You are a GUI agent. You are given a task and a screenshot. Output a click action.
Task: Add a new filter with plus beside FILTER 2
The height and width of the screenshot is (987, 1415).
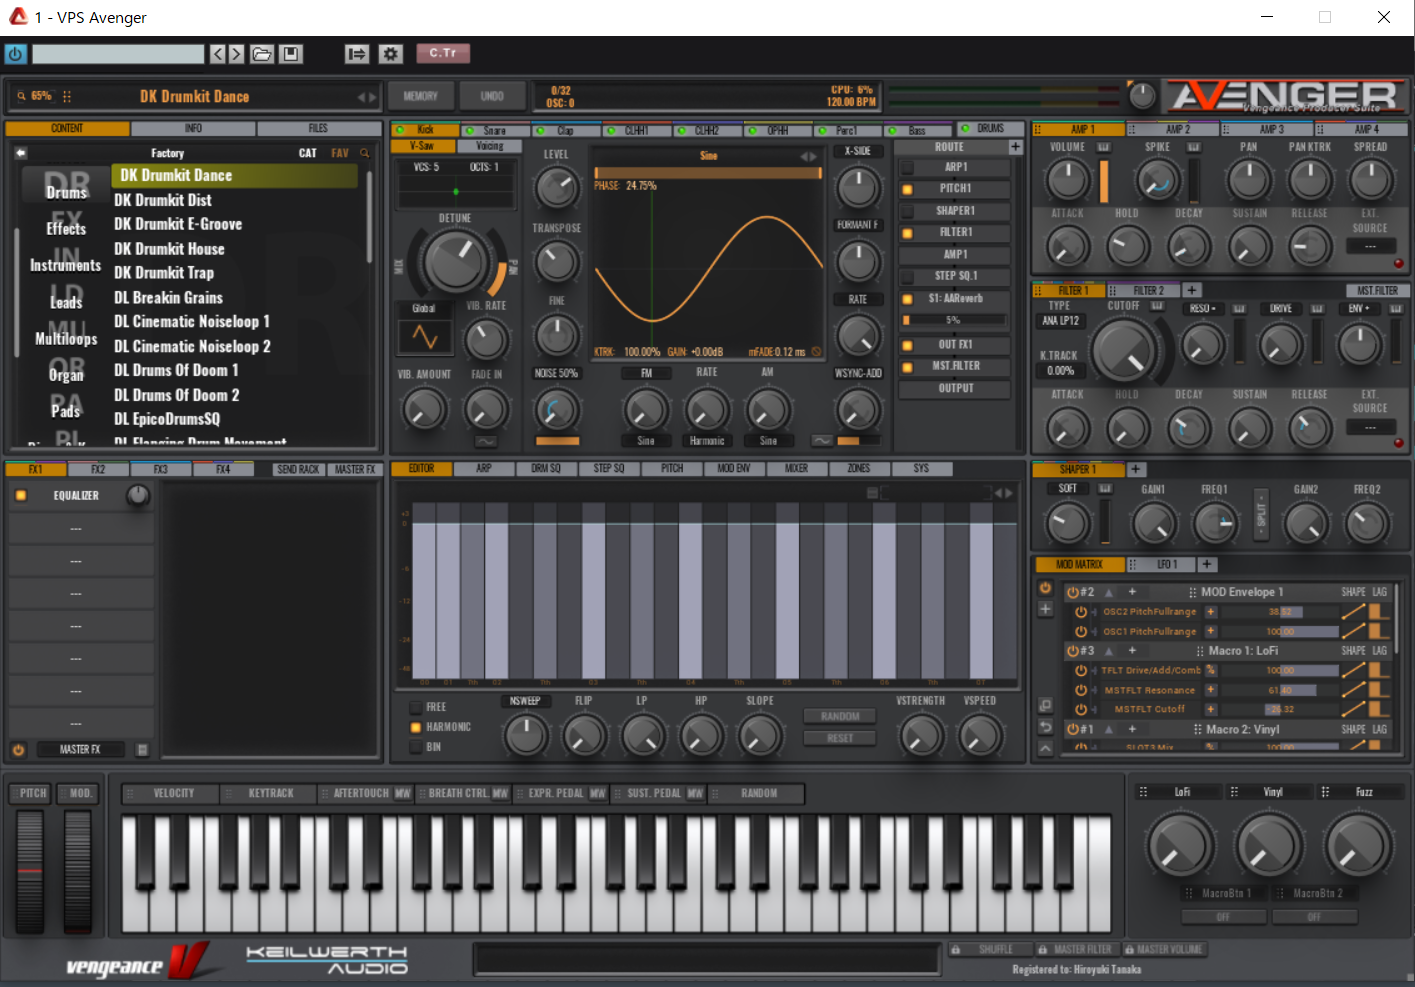tap(1193, 290)
